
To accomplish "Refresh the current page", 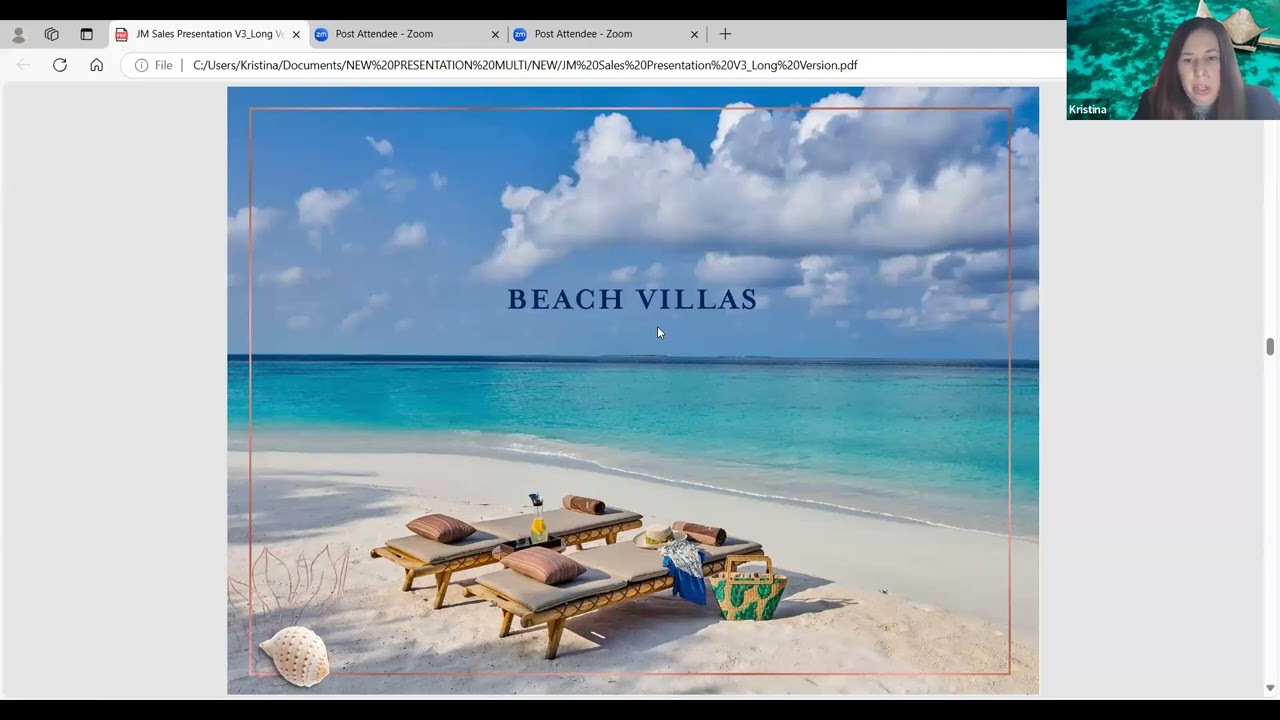I will (60, 65).
